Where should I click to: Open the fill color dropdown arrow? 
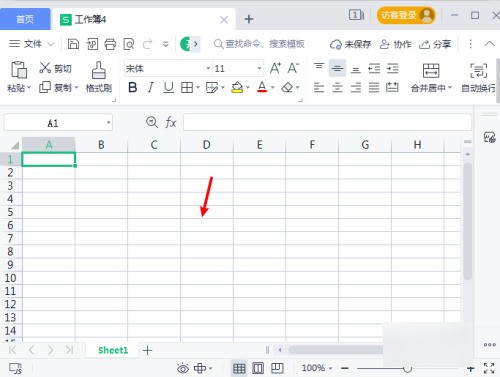pos(248,88)
